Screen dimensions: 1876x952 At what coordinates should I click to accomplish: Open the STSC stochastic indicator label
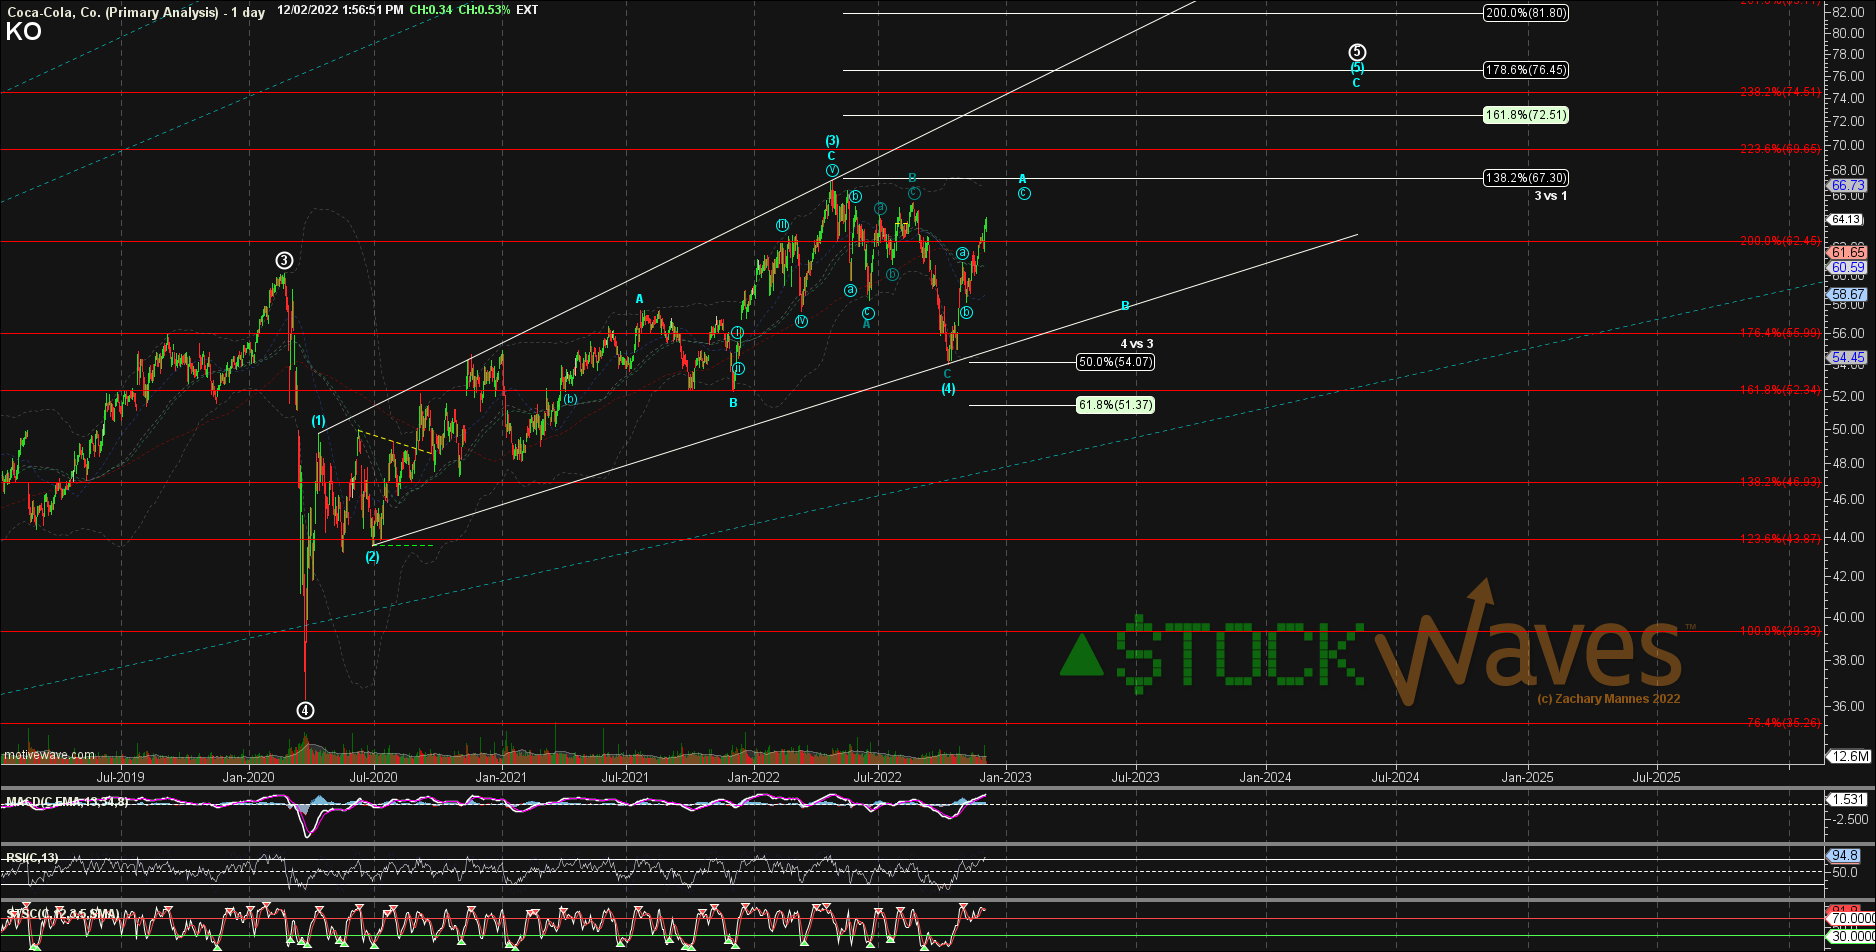click(63, 914)
